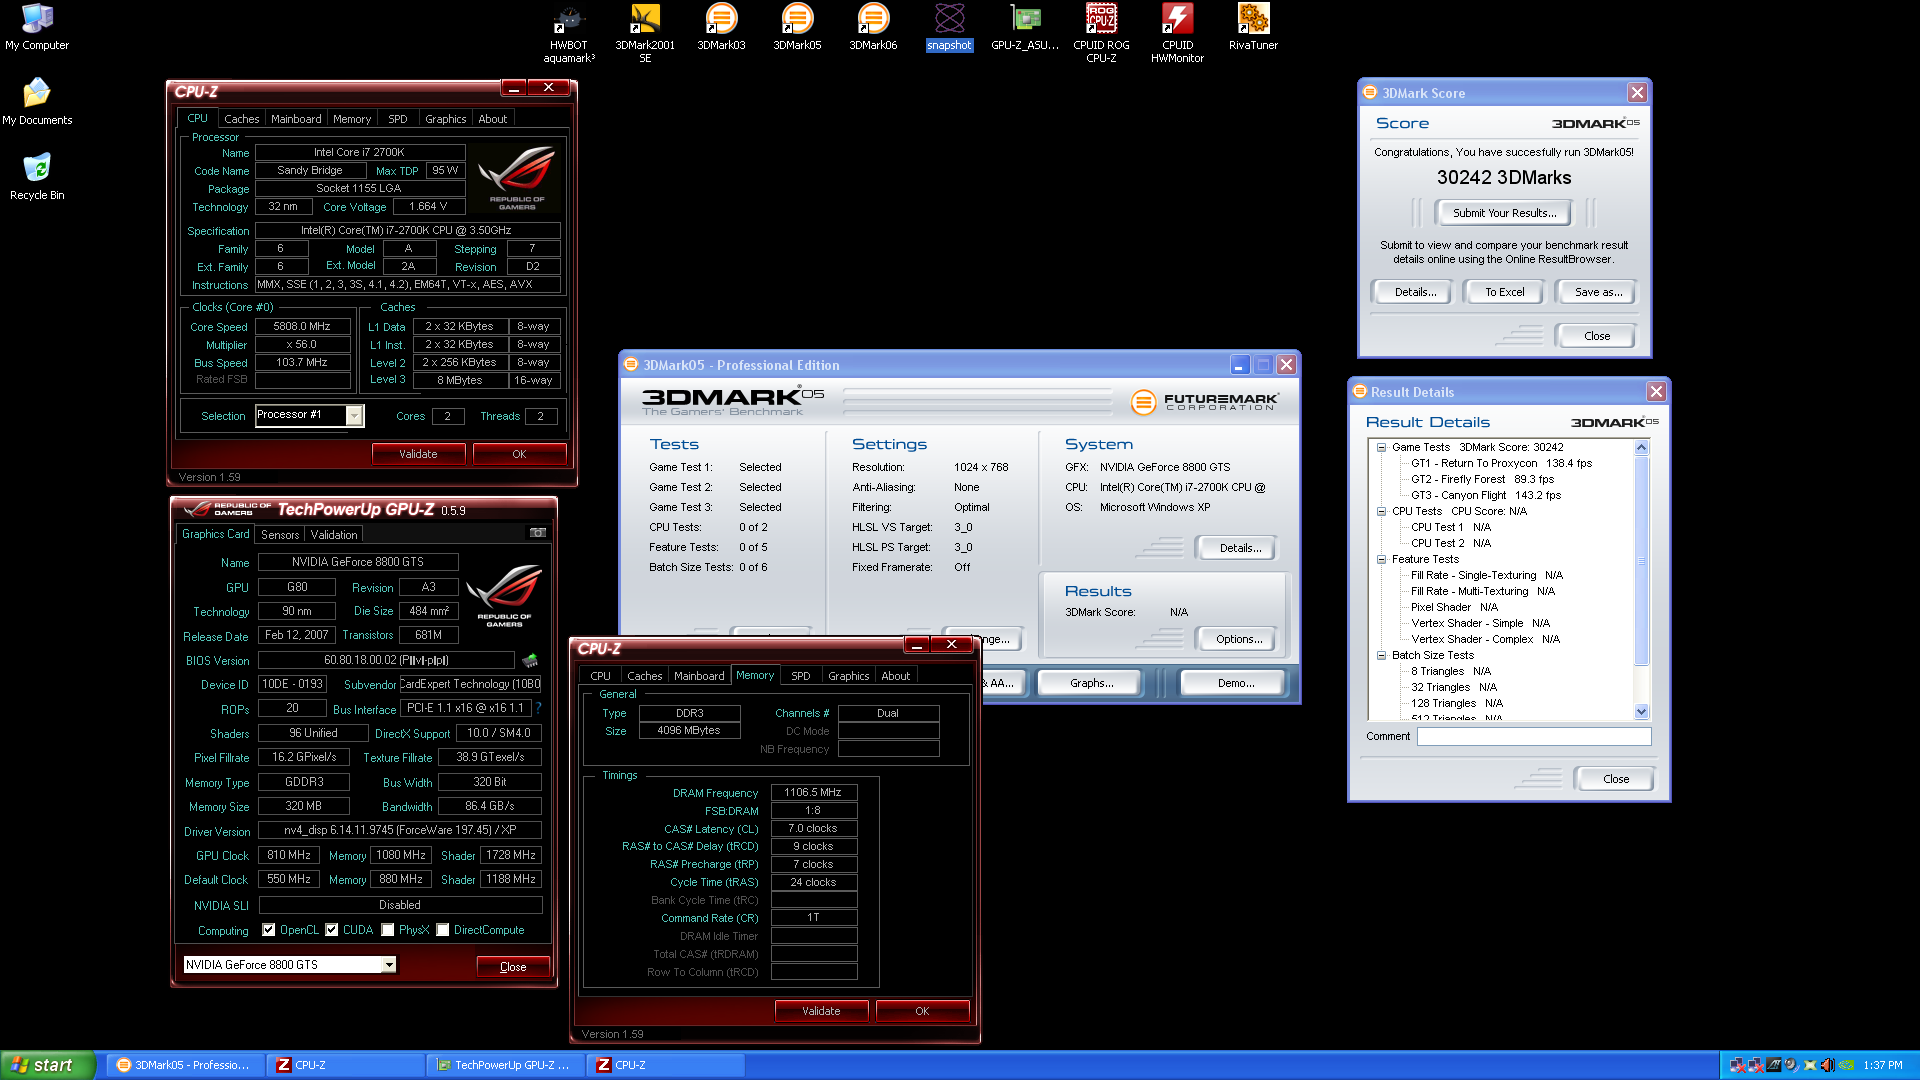The height and width of the screenshot is (1080, 1920).
Task: Select the snapshot desktop icon
Action: coord(949,27)
